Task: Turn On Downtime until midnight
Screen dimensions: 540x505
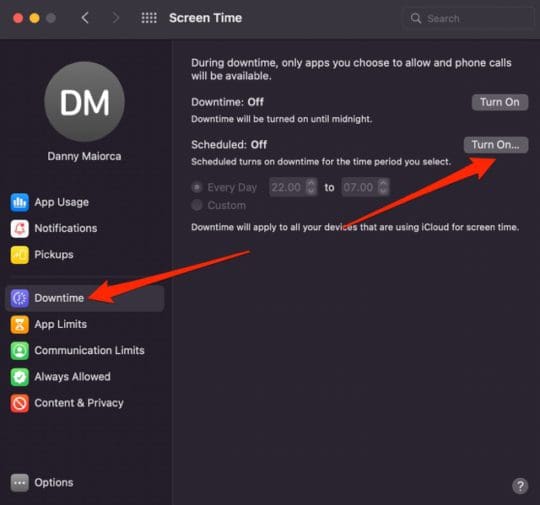Action: (500, 102)
